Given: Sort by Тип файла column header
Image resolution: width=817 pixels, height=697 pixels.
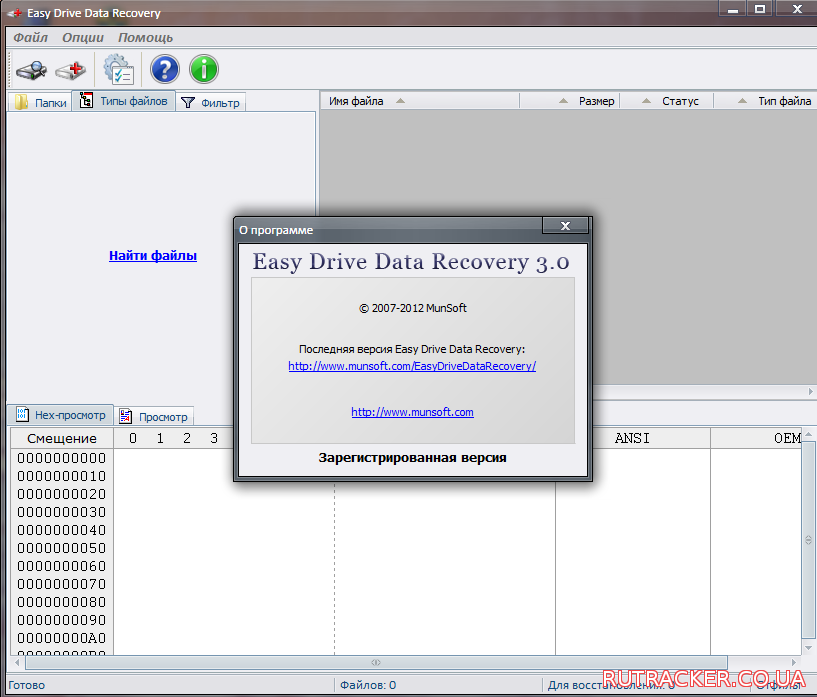Looking at the screenshot, I should tap(765, 101).
